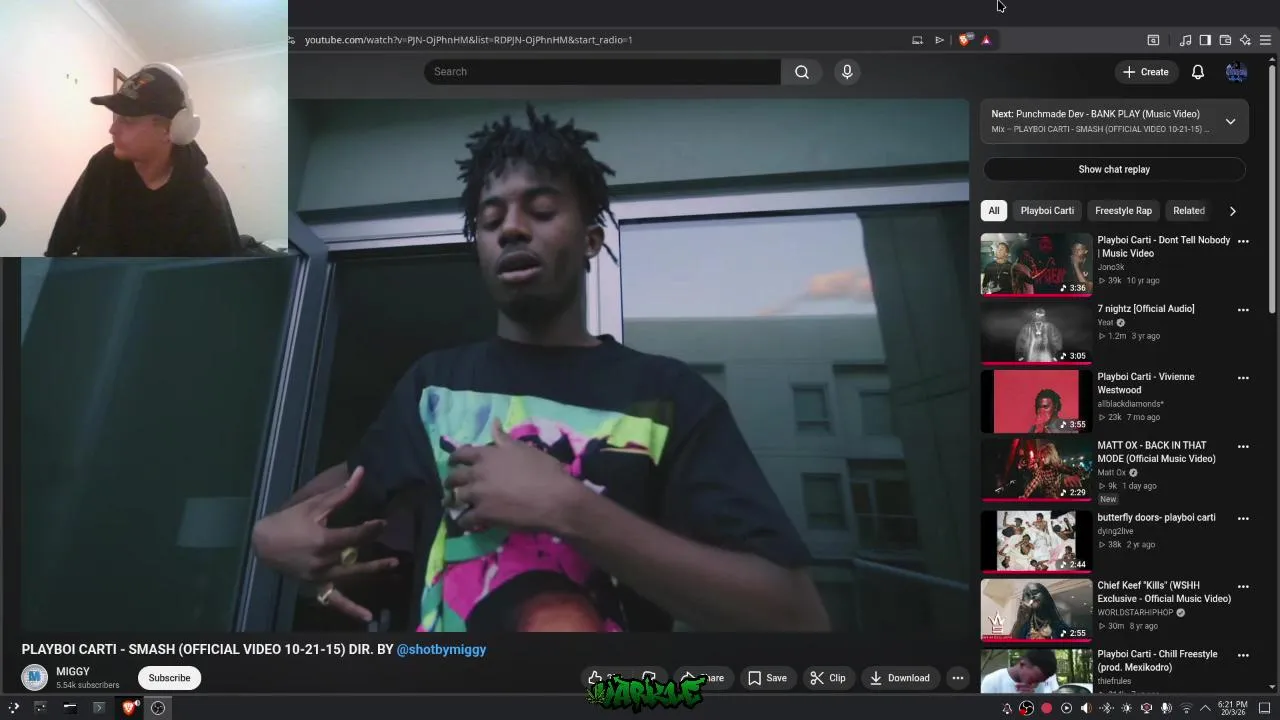
Task: Open options for MATT OX video
Action: pyautogui.click(x=1243, y=446)
